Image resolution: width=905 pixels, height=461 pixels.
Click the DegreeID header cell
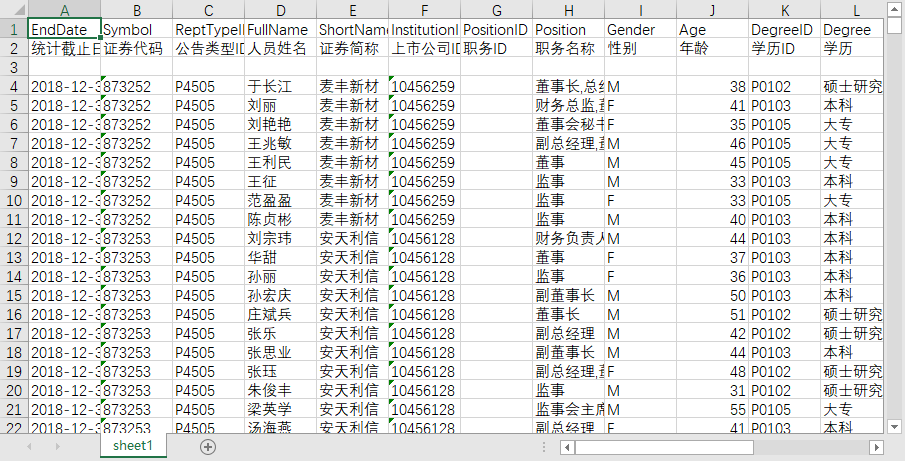click(784, 29)
